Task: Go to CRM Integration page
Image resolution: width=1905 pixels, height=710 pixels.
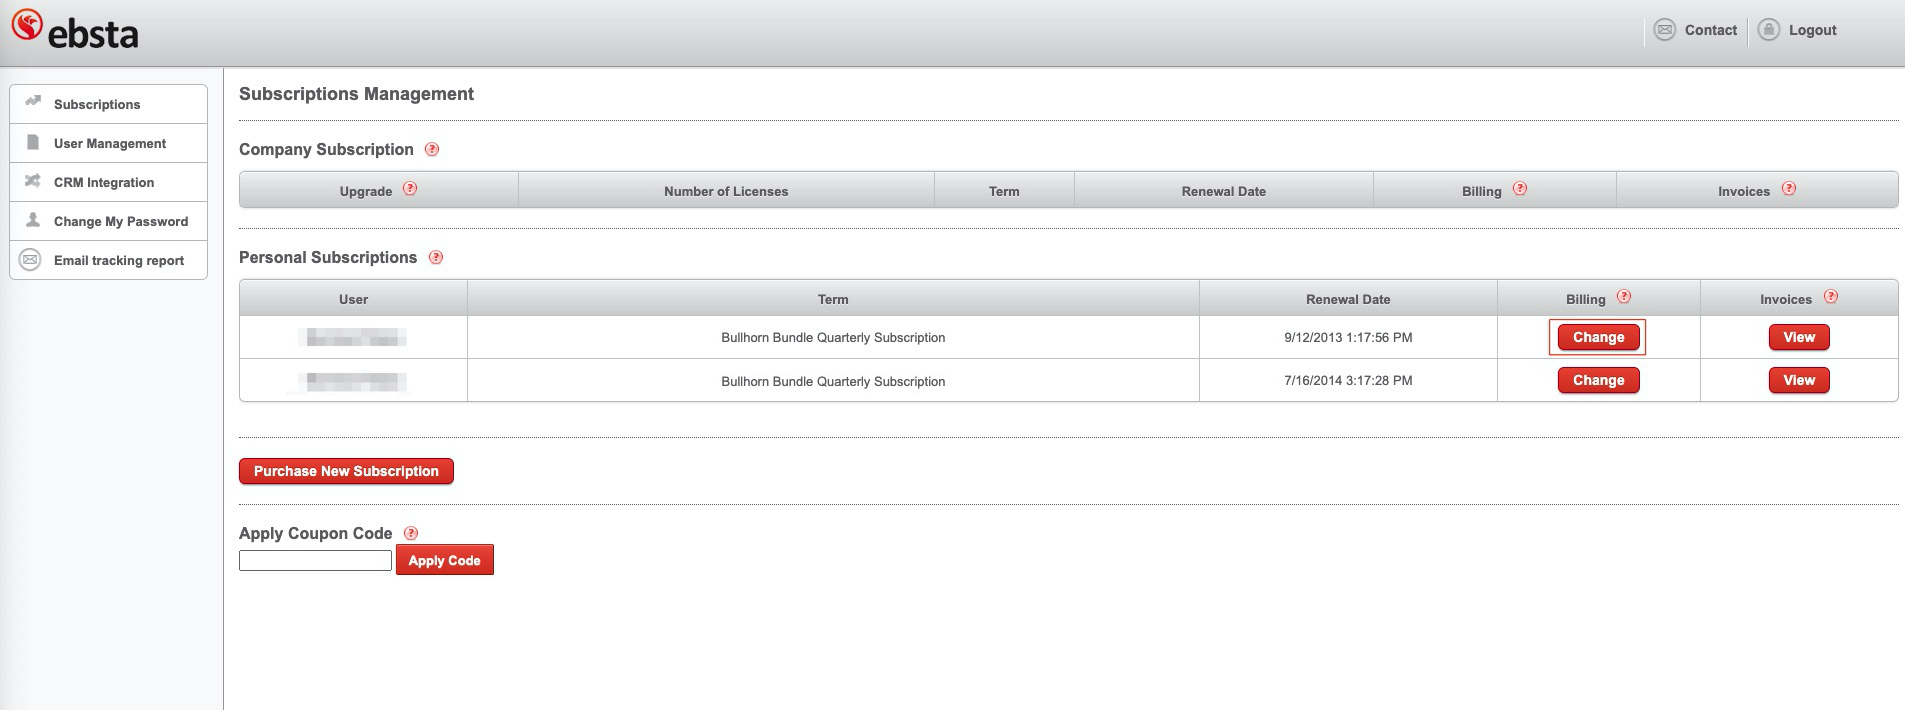Action: click(x=104, y=182)
